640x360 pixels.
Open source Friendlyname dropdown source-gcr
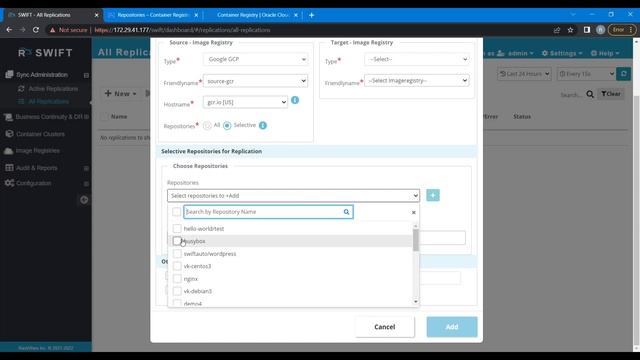(256, 81)
